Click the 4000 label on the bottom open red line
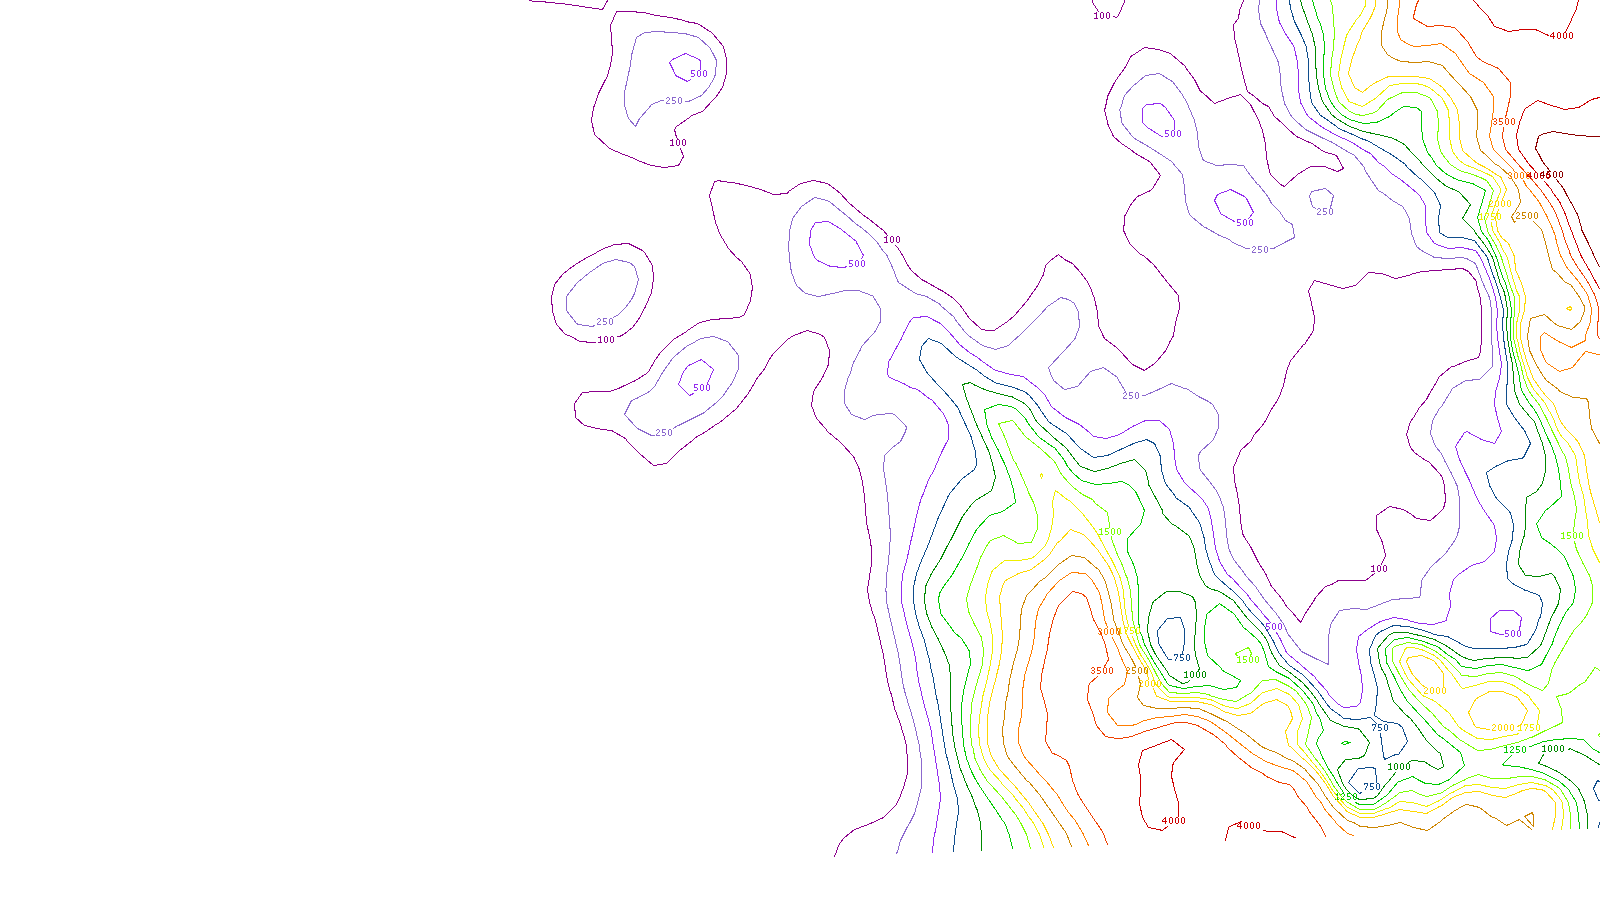The image size is (1600, 900). (x=1248, y=826)
